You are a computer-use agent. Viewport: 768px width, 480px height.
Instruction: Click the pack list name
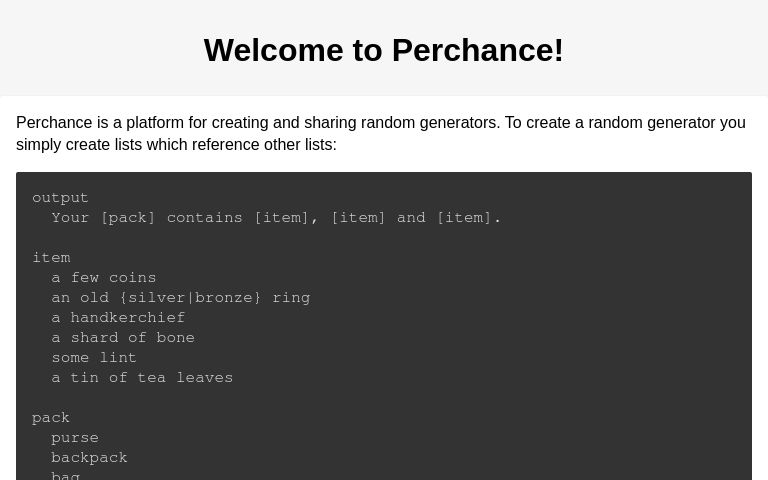[x=51, y=418]
